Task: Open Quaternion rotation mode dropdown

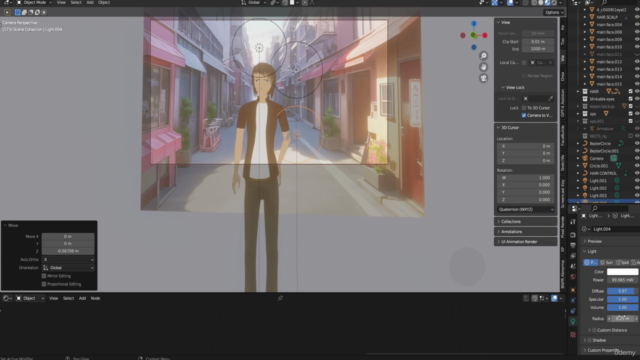Action: tap(526, 209)
